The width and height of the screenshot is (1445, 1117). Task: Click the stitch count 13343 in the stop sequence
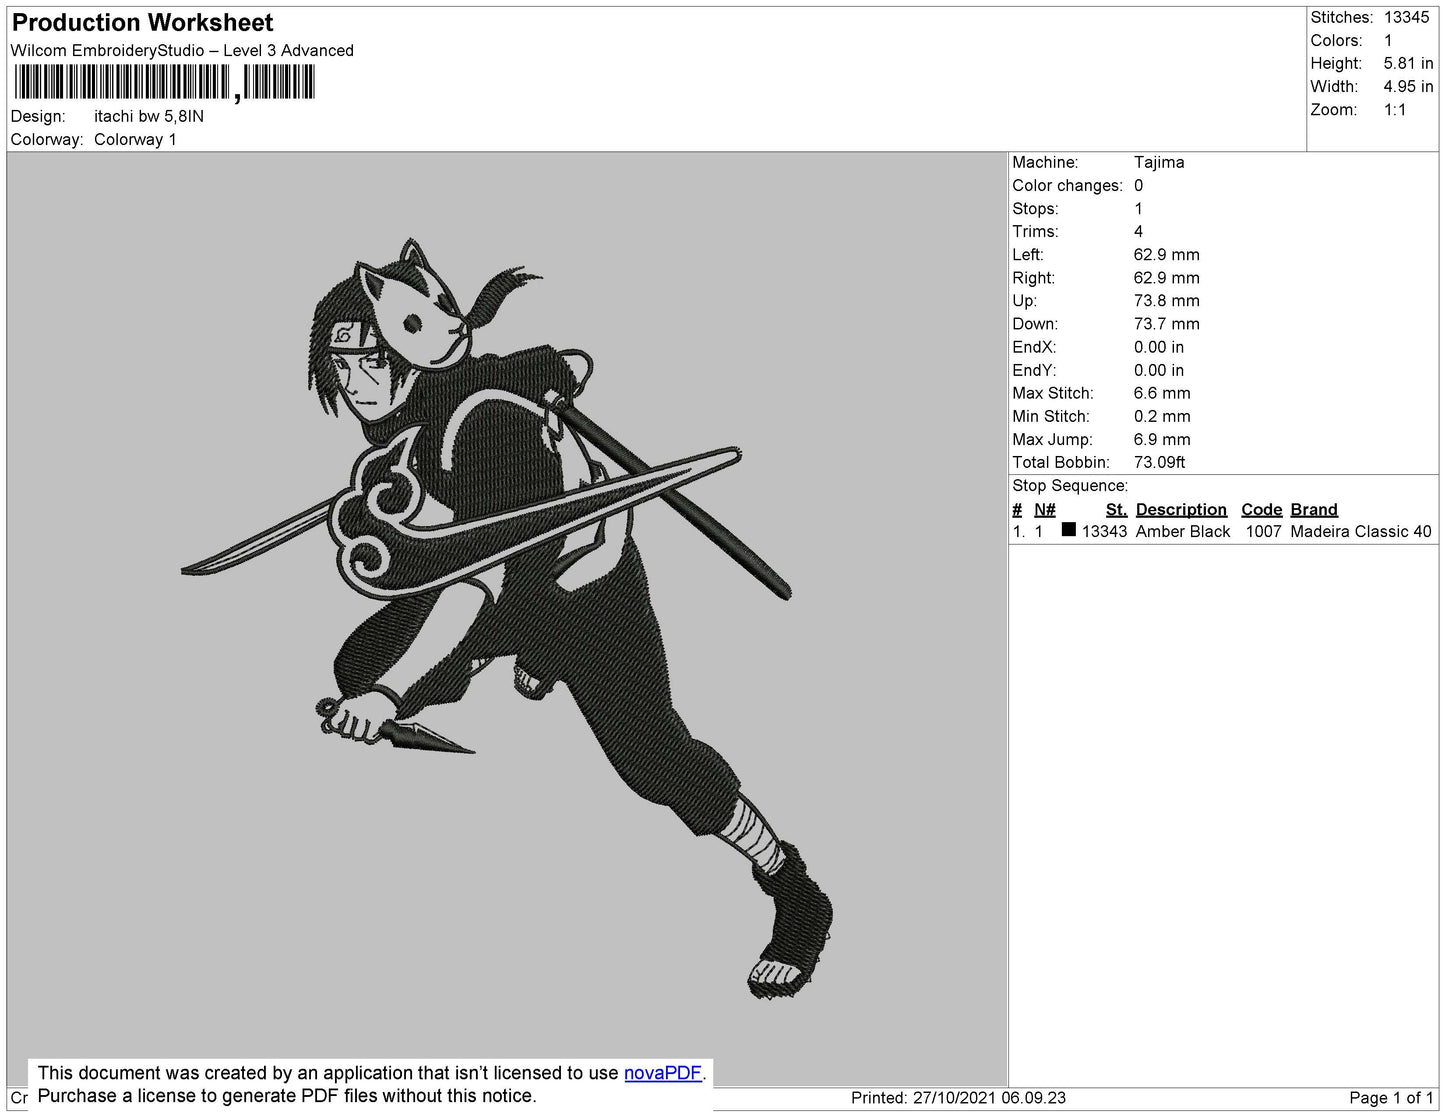1104,531
